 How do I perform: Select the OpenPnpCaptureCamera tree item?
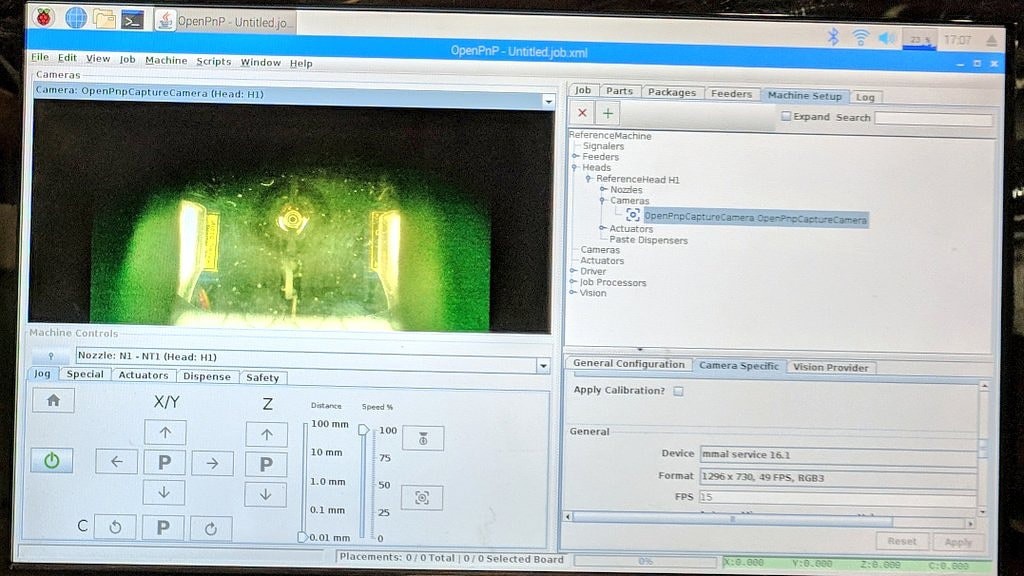tap(756, 218)
